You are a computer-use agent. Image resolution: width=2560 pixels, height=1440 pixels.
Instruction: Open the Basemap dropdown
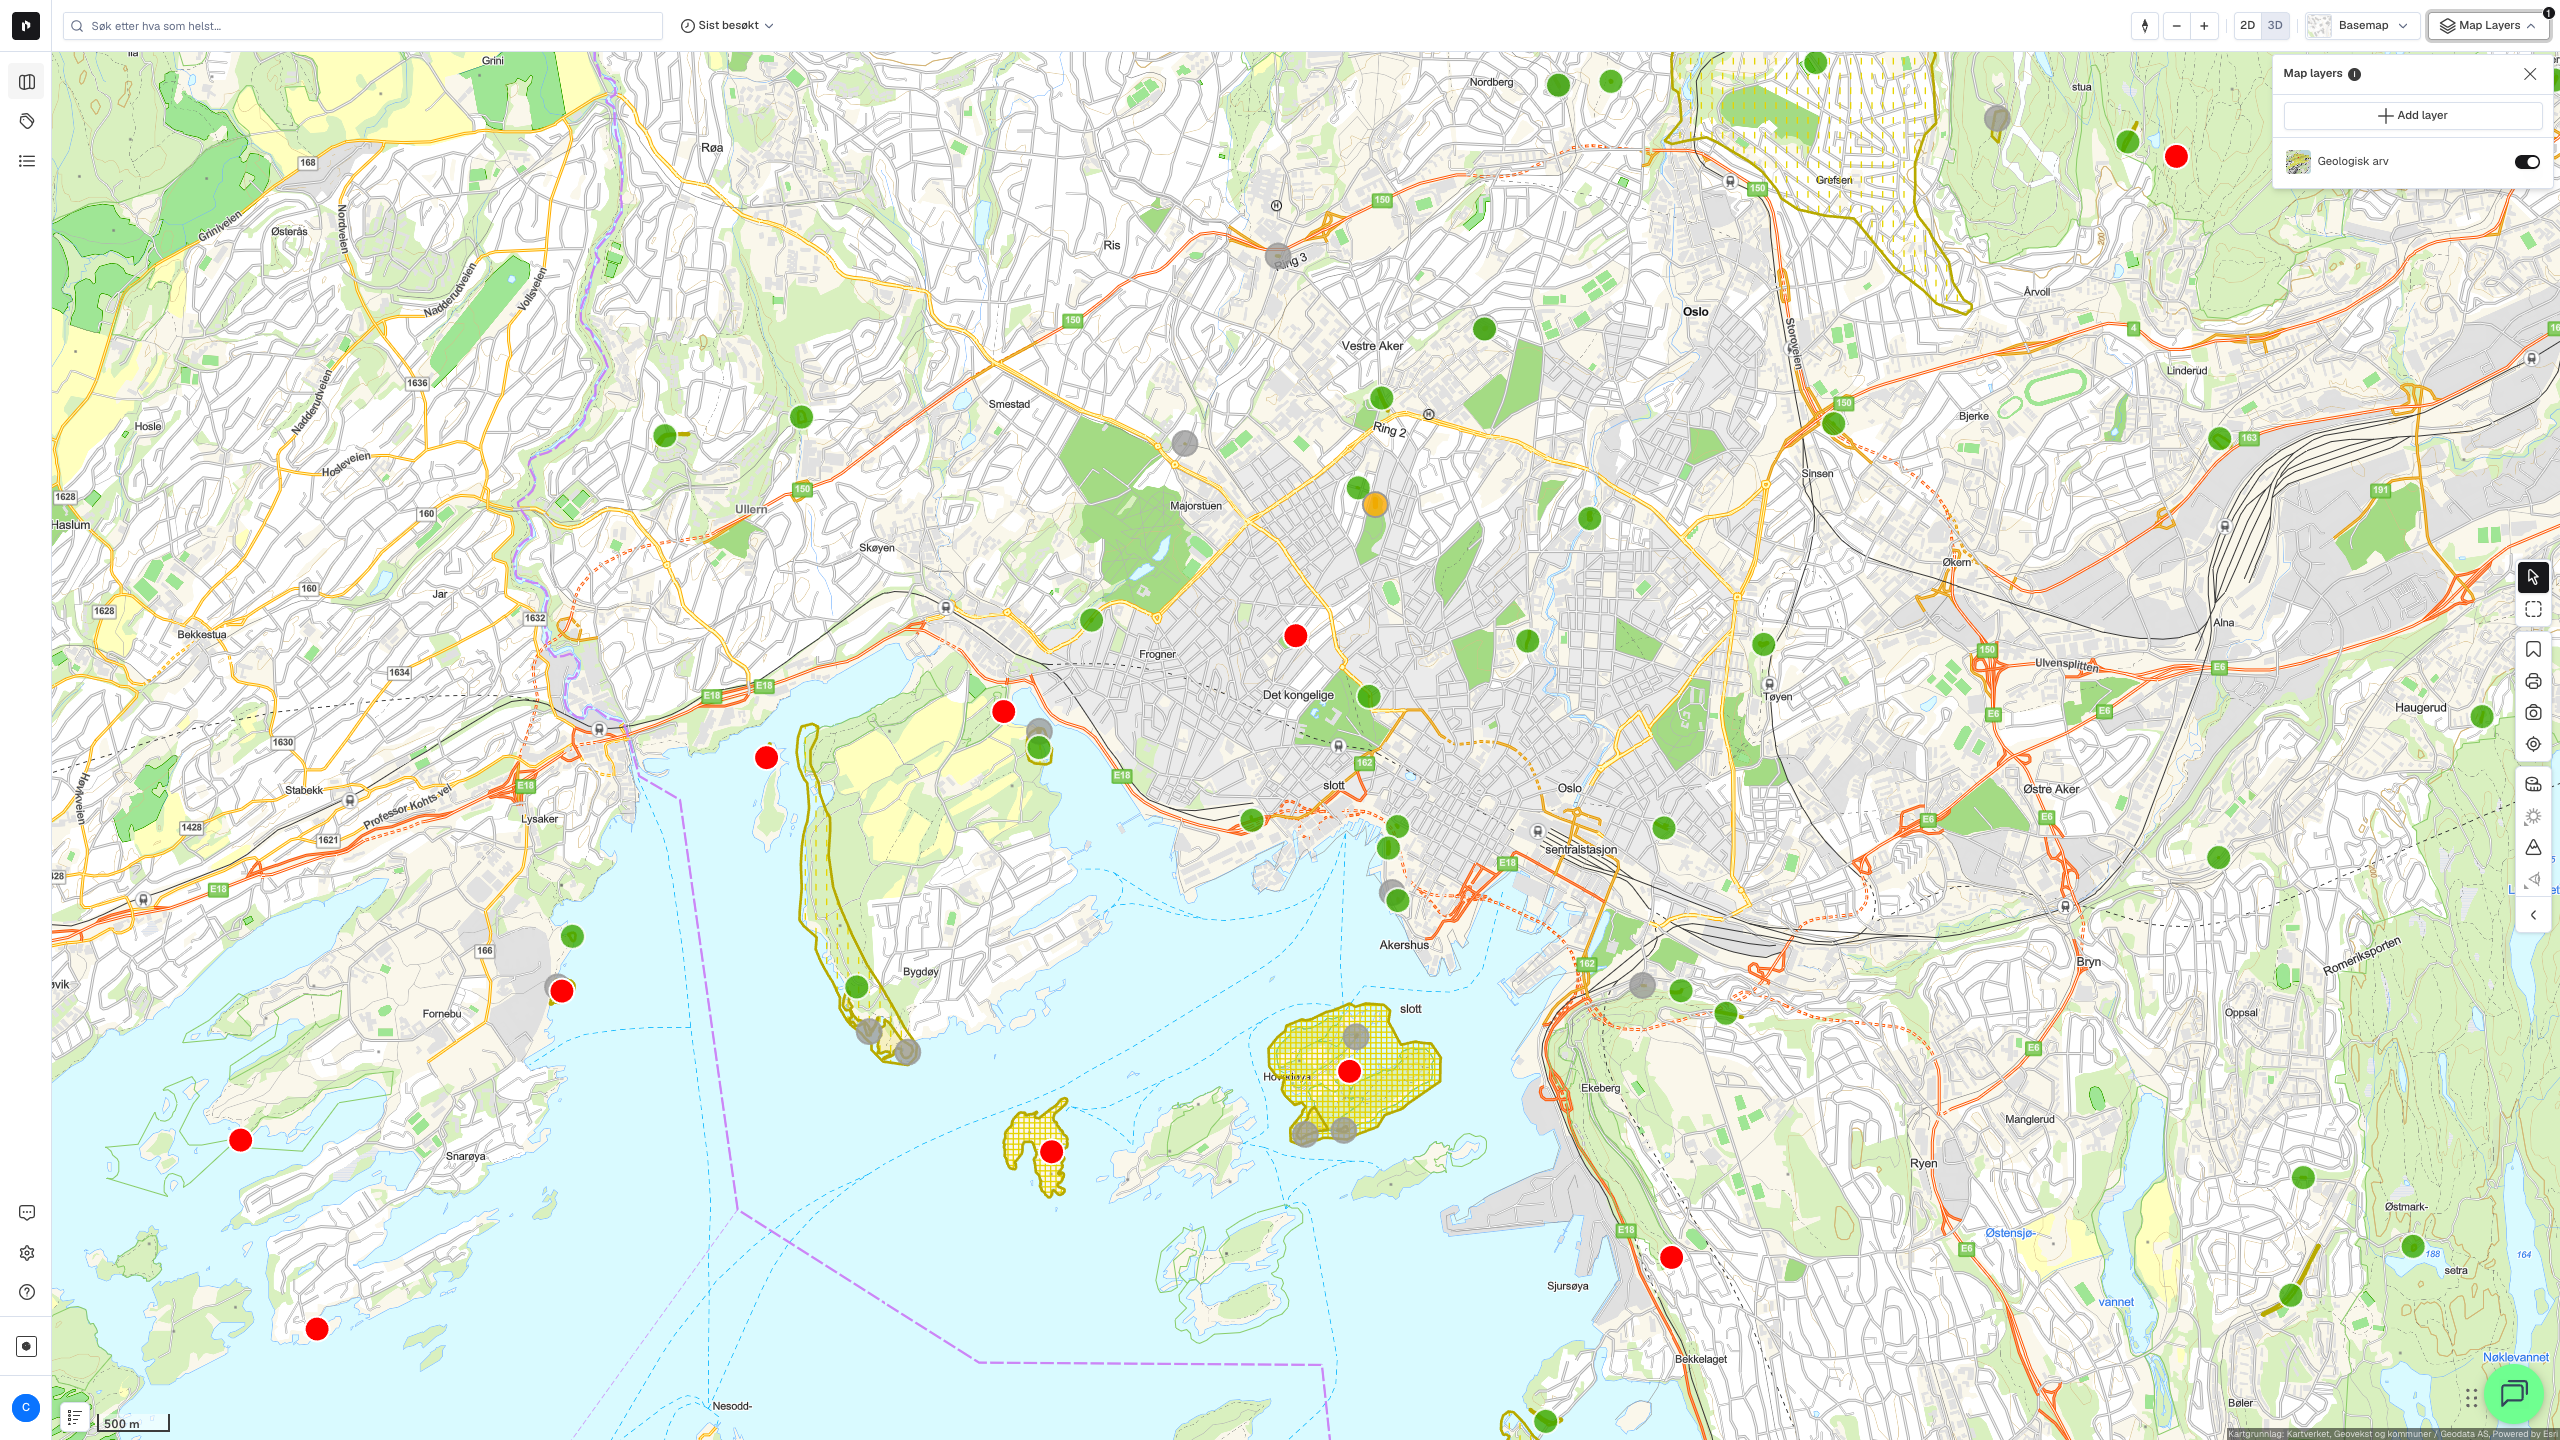click(2362, 26)
